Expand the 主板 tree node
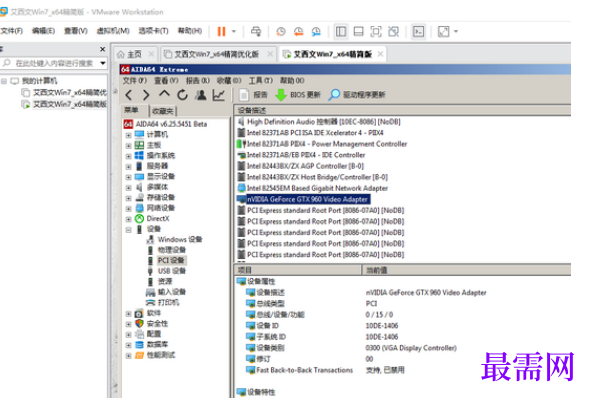The width and height of the screenshot is (593, 398). coord(129,146)
